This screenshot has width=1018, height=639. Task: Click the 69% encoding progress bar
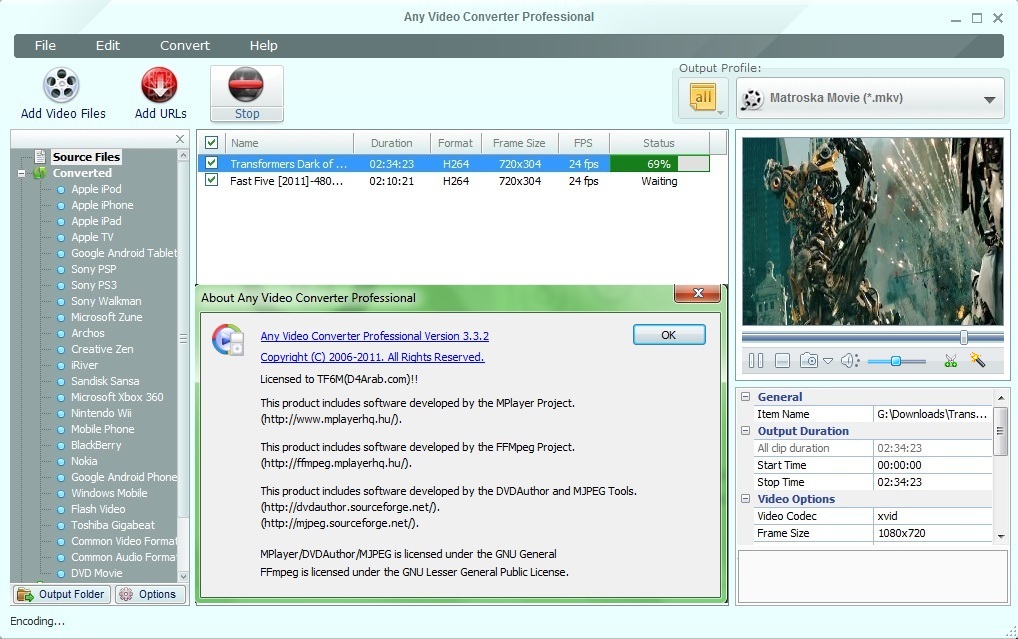[659, 164]
